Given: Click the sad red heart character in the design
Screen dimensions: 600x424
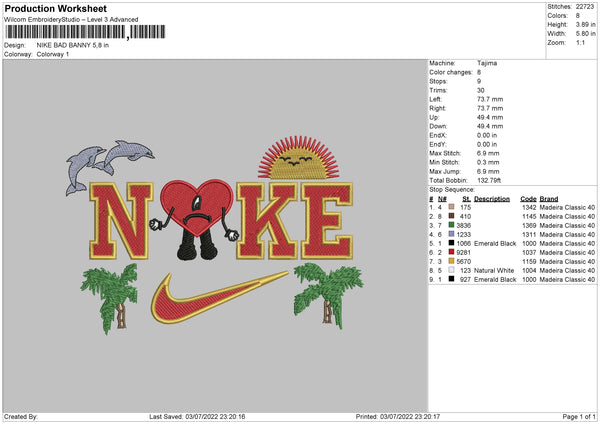Looking at the screenshot, I should click(194, 219).
